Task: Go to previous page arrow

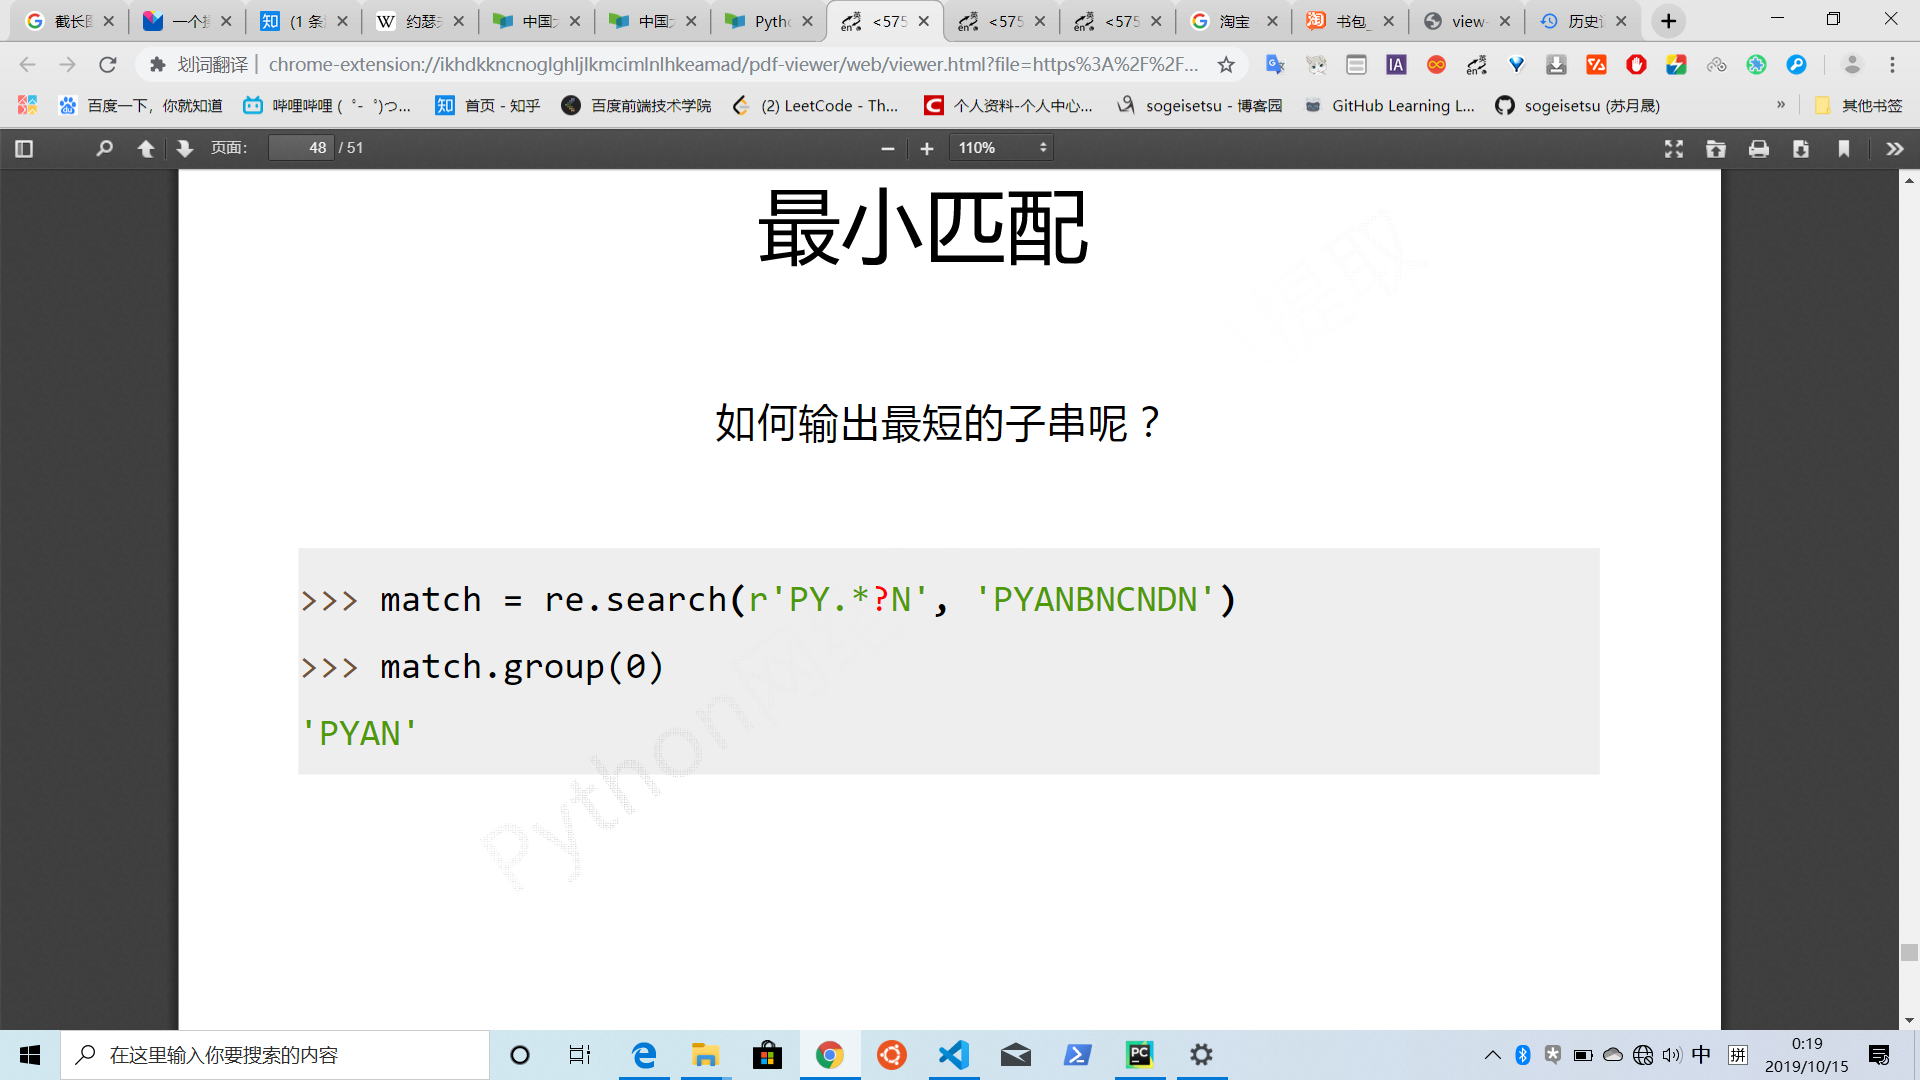Action: tap(145, 148)
